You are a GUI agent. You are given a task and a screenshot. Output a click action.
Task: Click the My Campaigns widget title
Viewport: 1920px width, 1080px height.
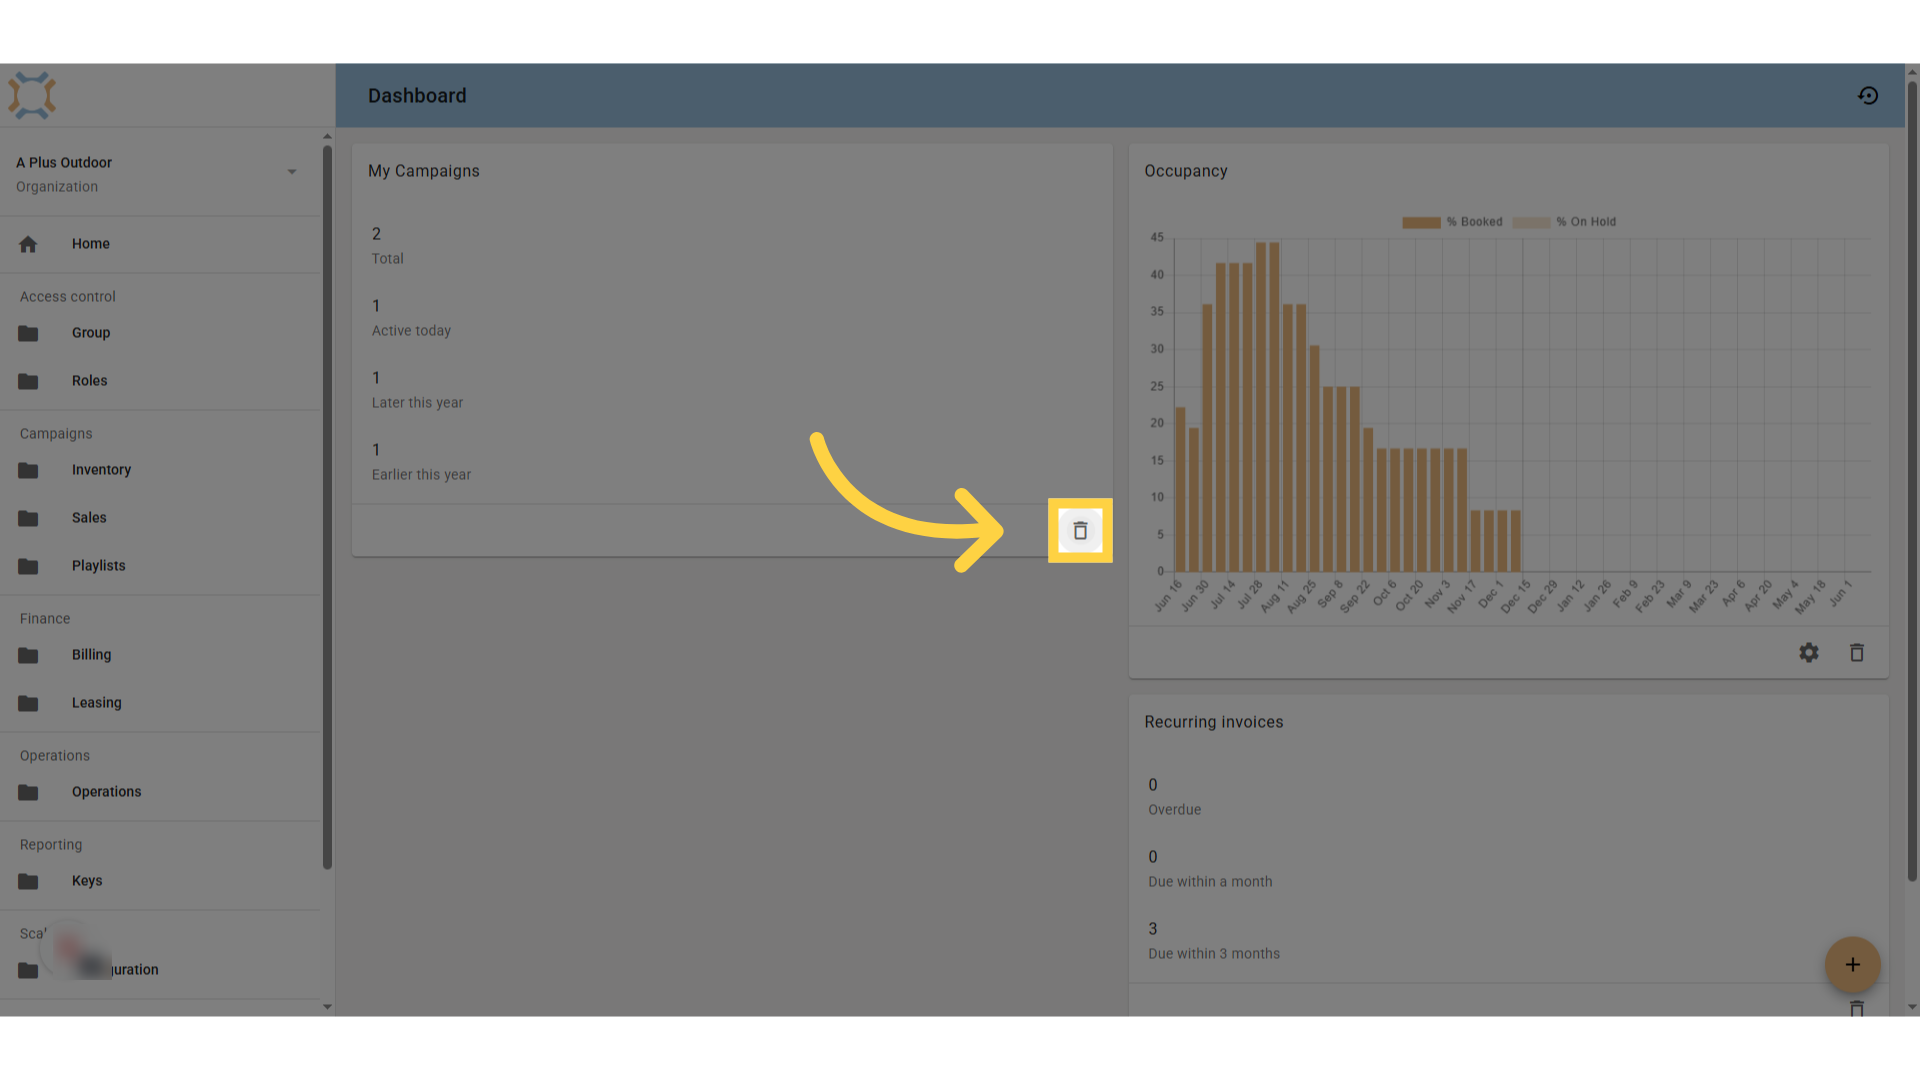point(424,171)
